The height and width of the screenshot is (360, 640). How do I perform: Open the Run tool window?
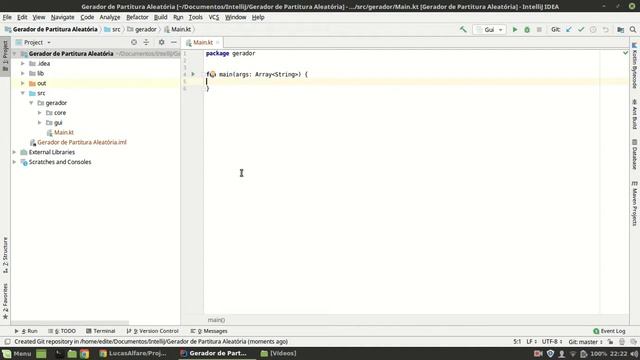[26, 331]
